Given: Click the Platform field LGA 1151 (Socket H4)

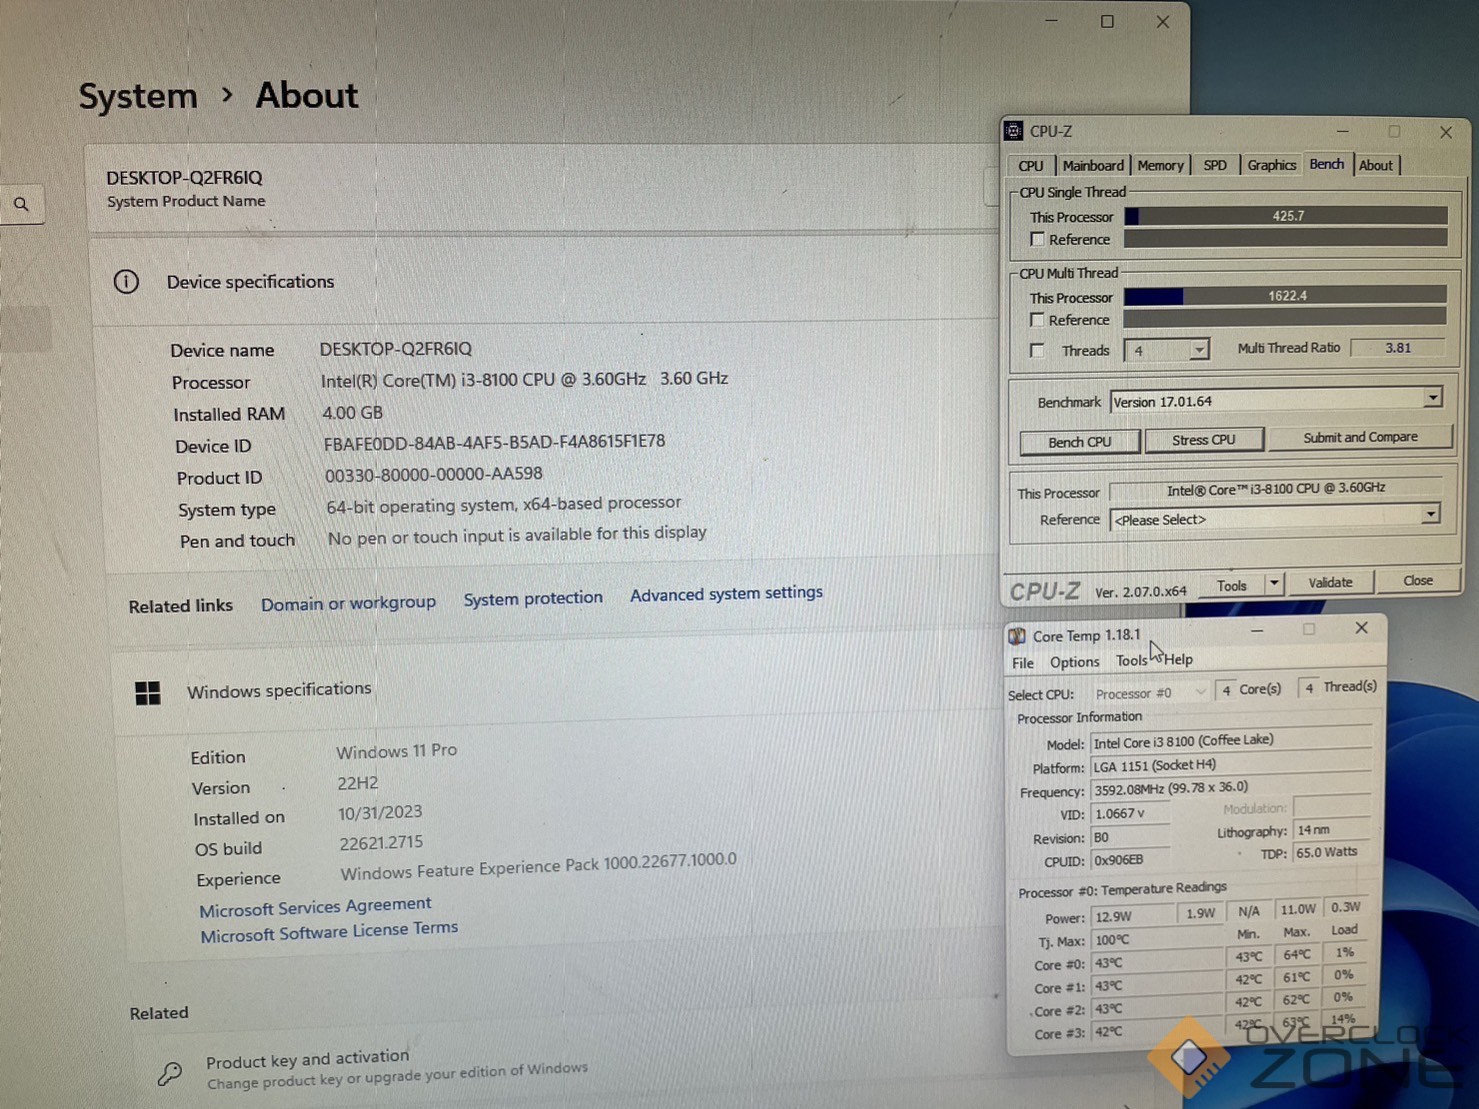Looking at the screenshot, I should click(x=1230, y=765).
